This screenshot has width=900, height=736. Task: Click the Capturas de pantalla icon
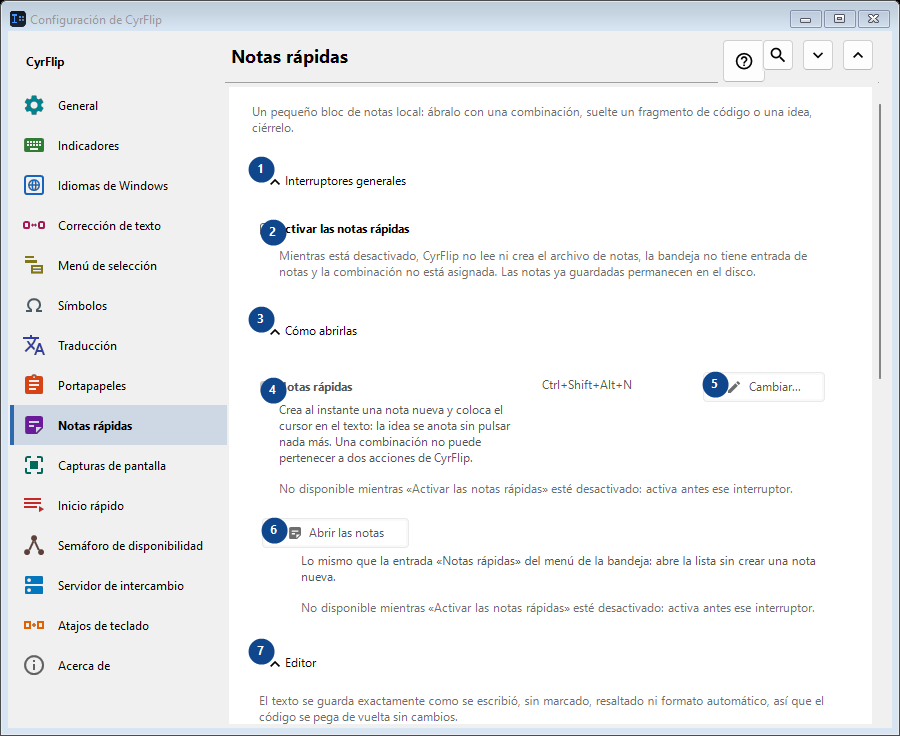coord(34,465)
